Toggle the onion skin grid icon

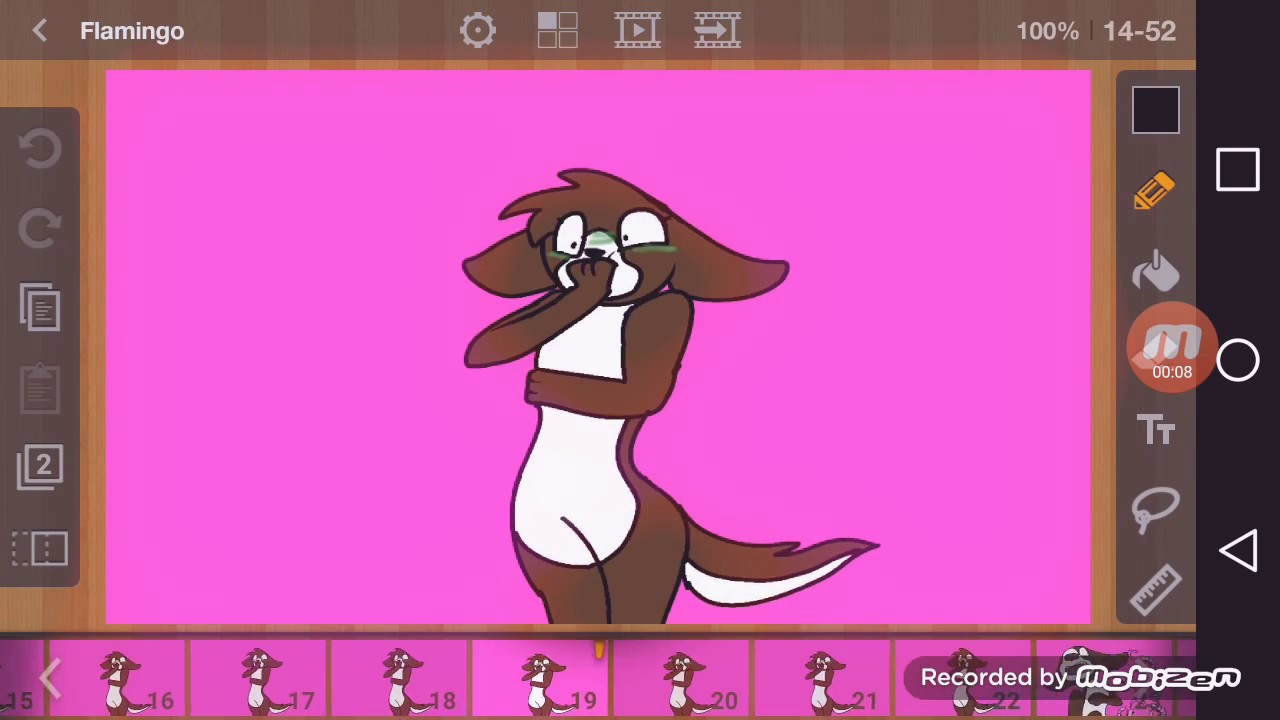[x=40, y=548]
